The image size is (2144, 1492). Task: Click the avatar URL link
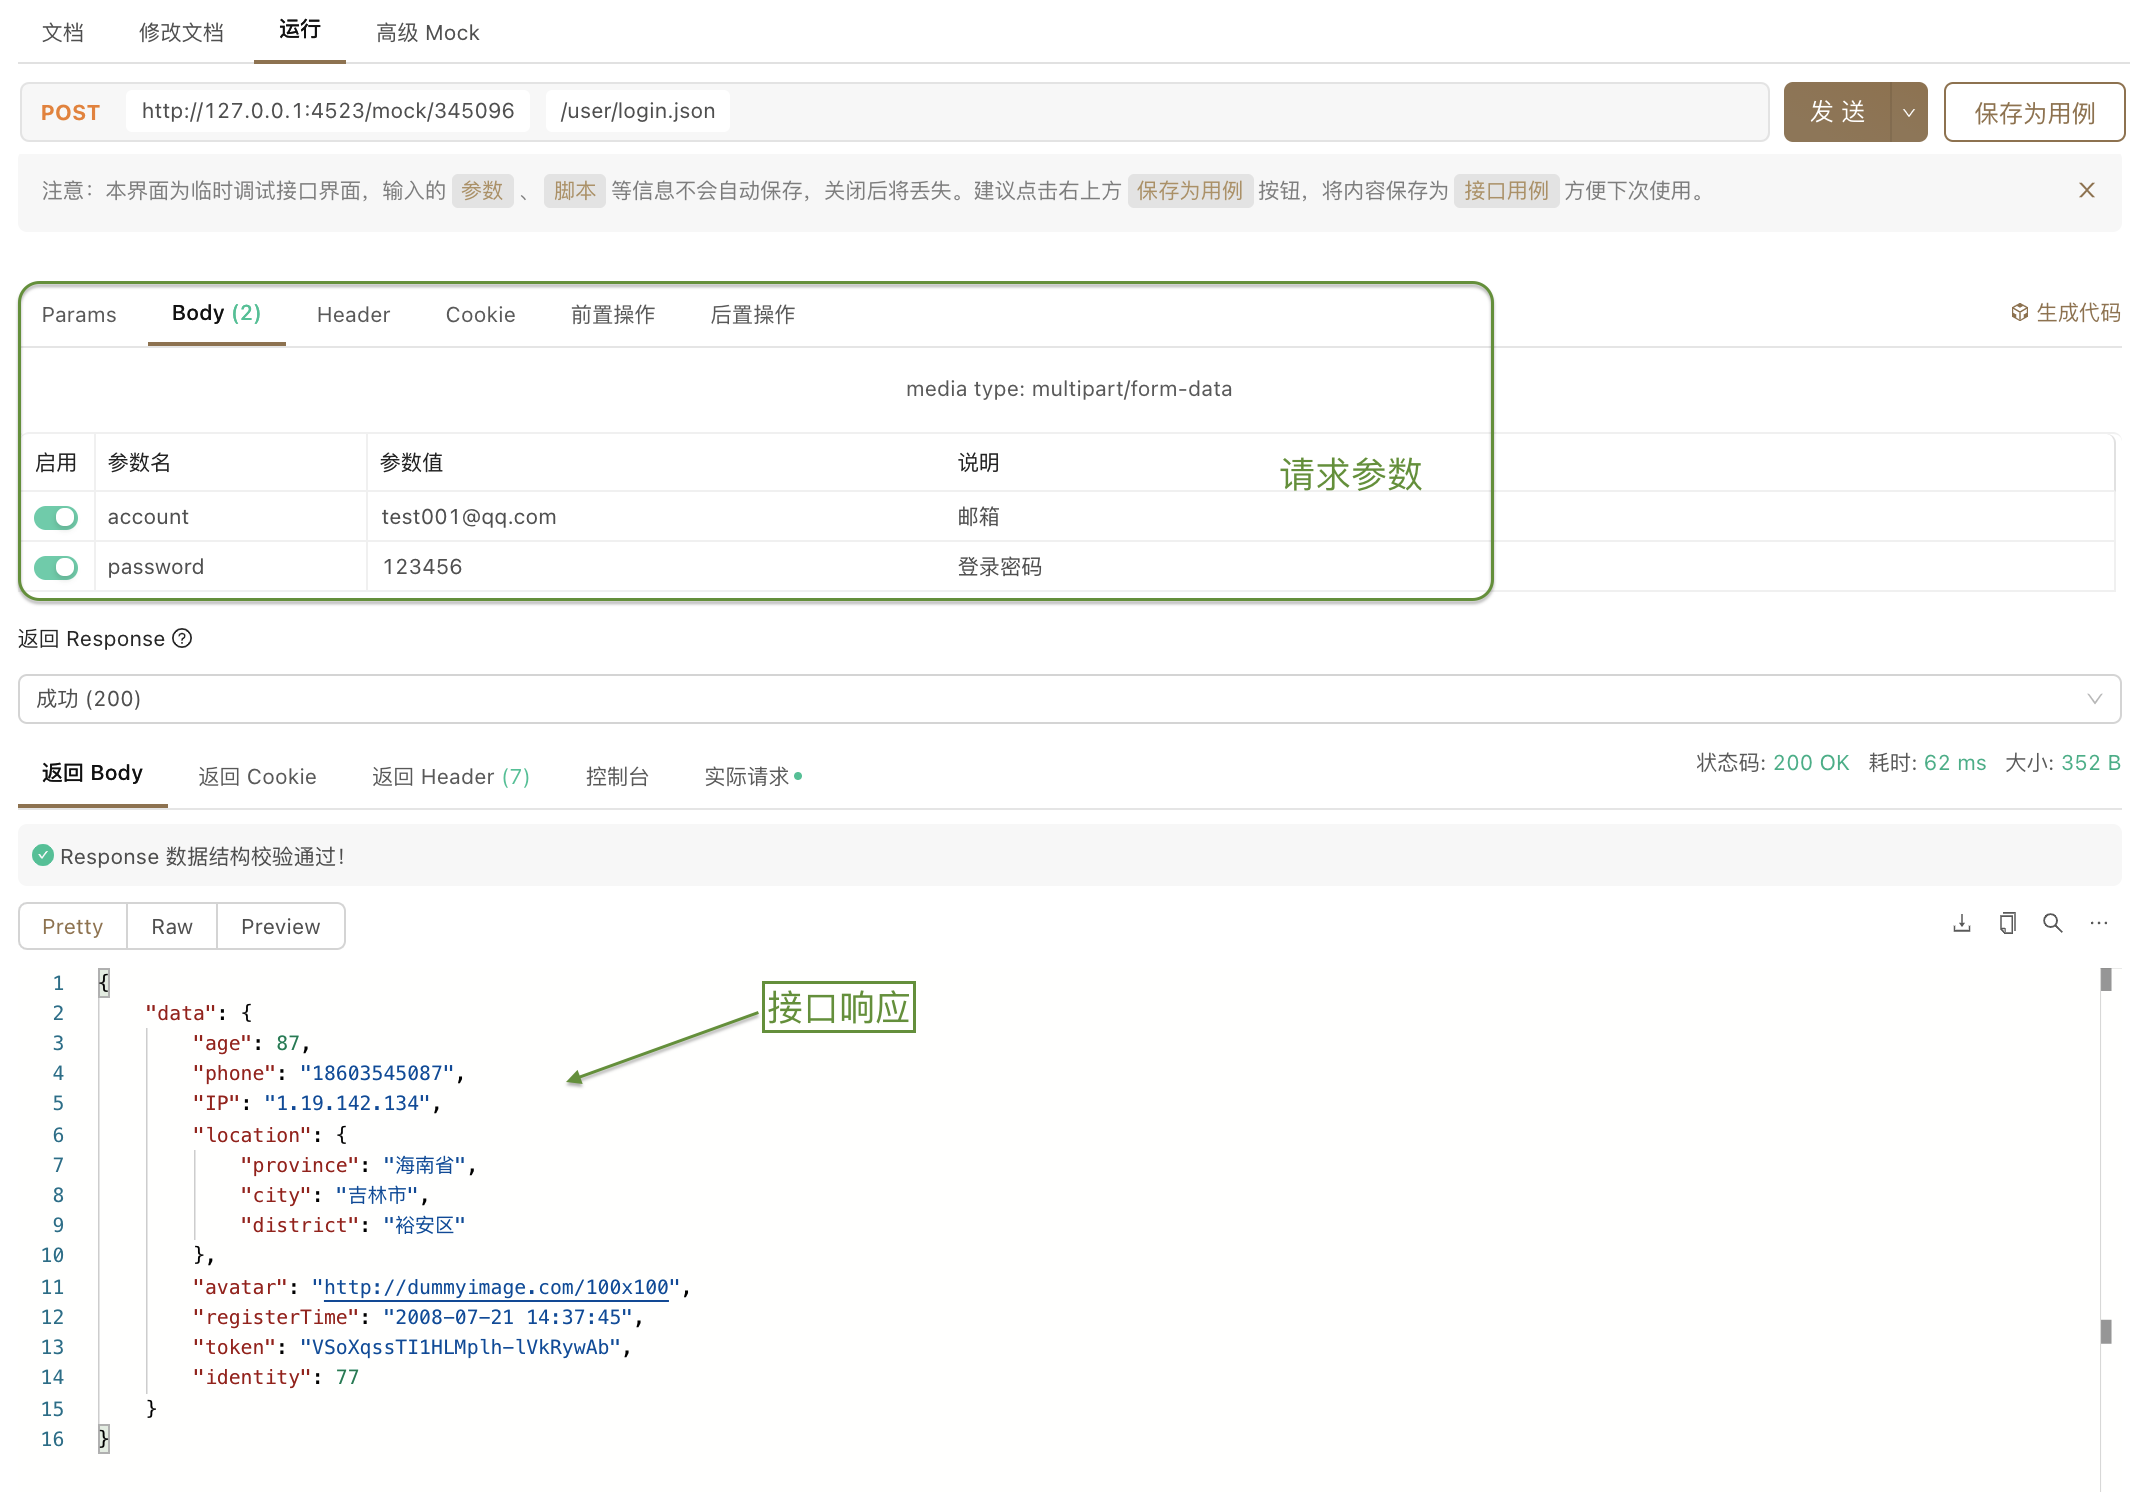click(x=496, y=1287)
